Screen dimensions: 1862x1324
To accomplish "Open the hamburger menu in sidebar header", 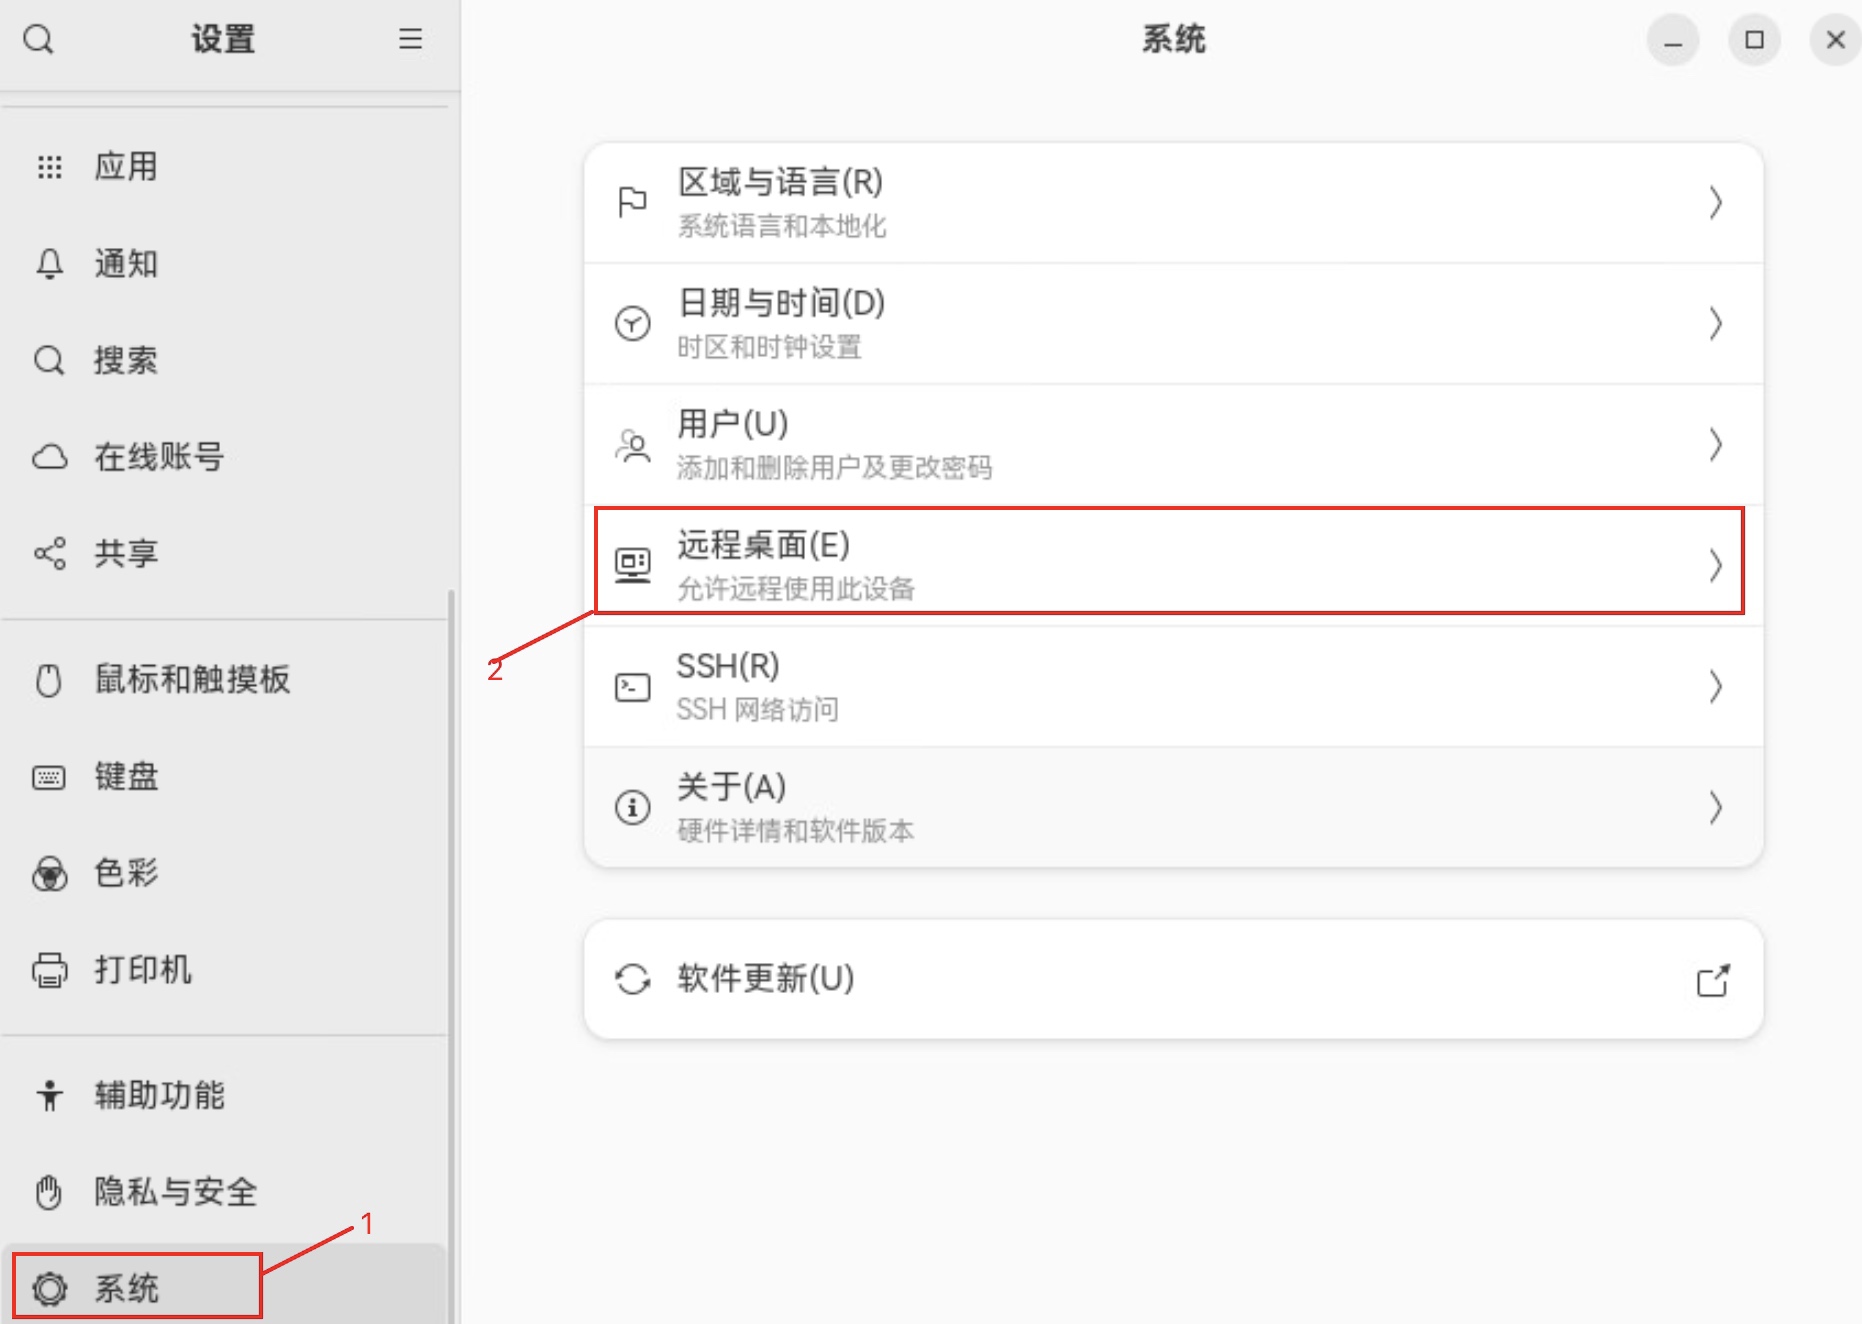I will pyautogui.click(x=410, y=40).
